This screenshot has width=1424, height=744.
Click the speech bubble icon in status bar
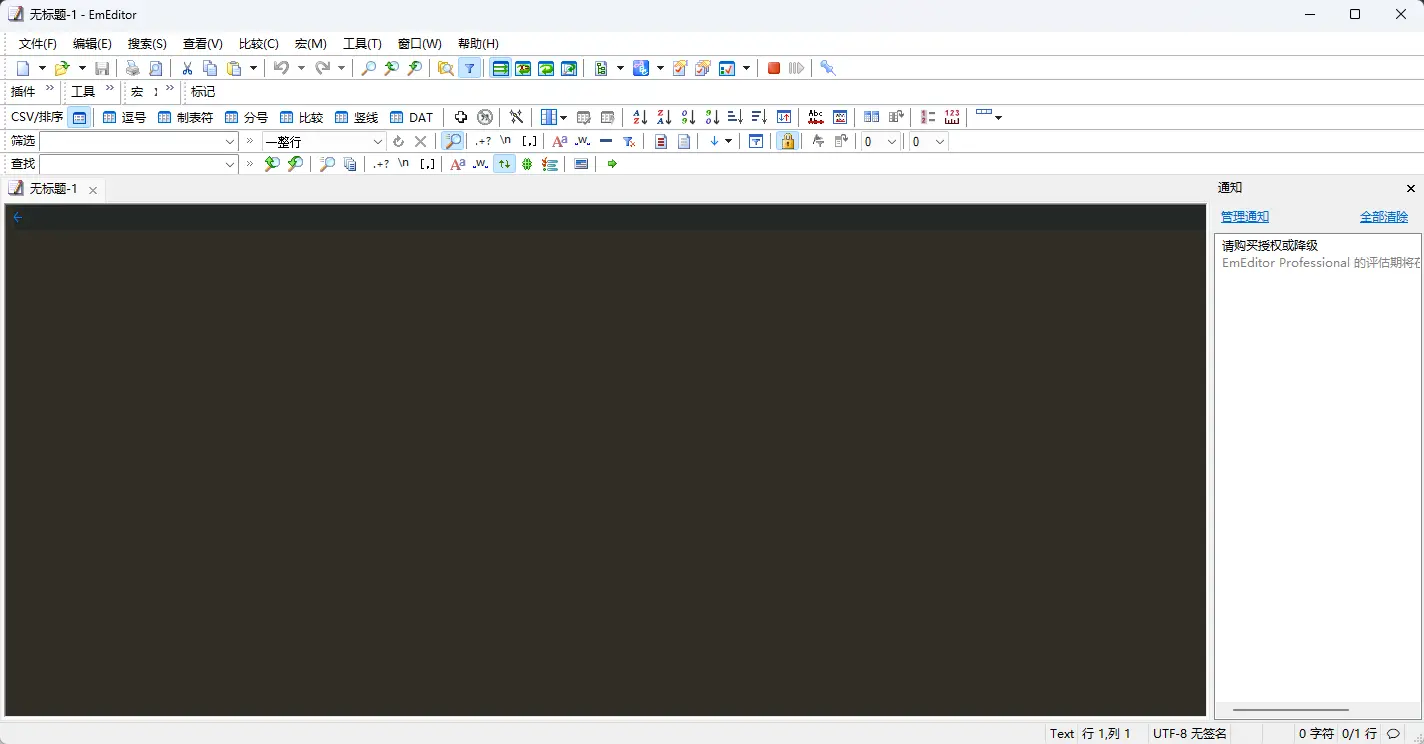(1393, 734)
